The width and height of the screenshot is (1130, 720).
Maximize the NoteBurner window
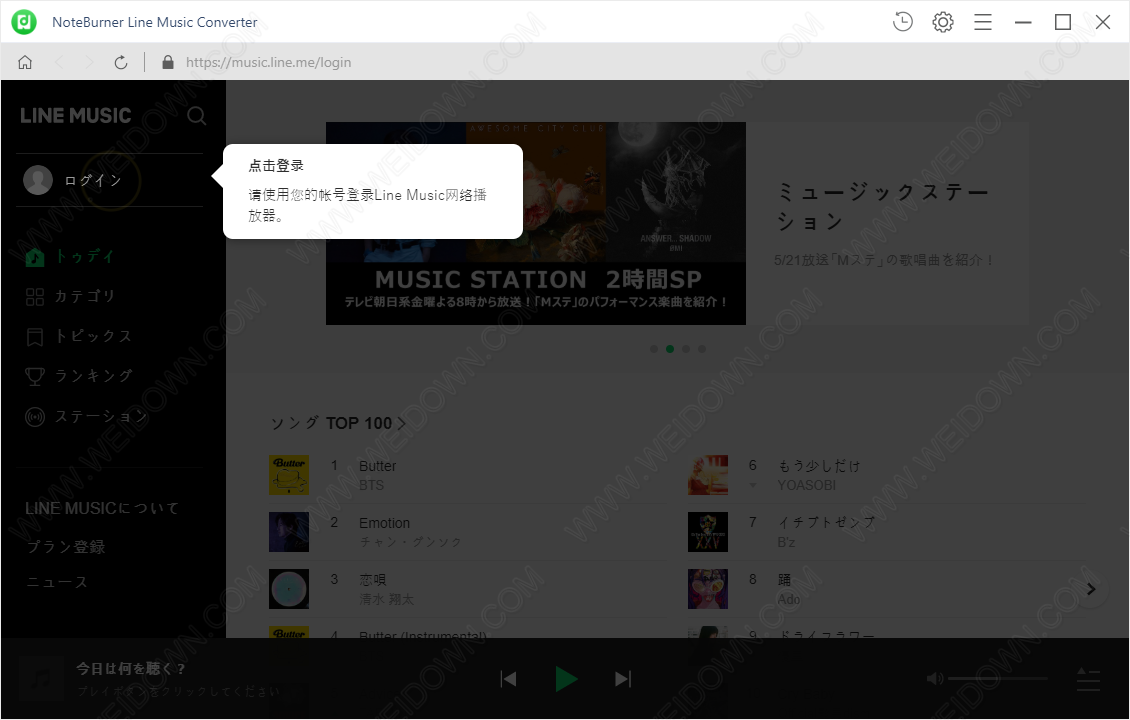[x=1062, y=22]
